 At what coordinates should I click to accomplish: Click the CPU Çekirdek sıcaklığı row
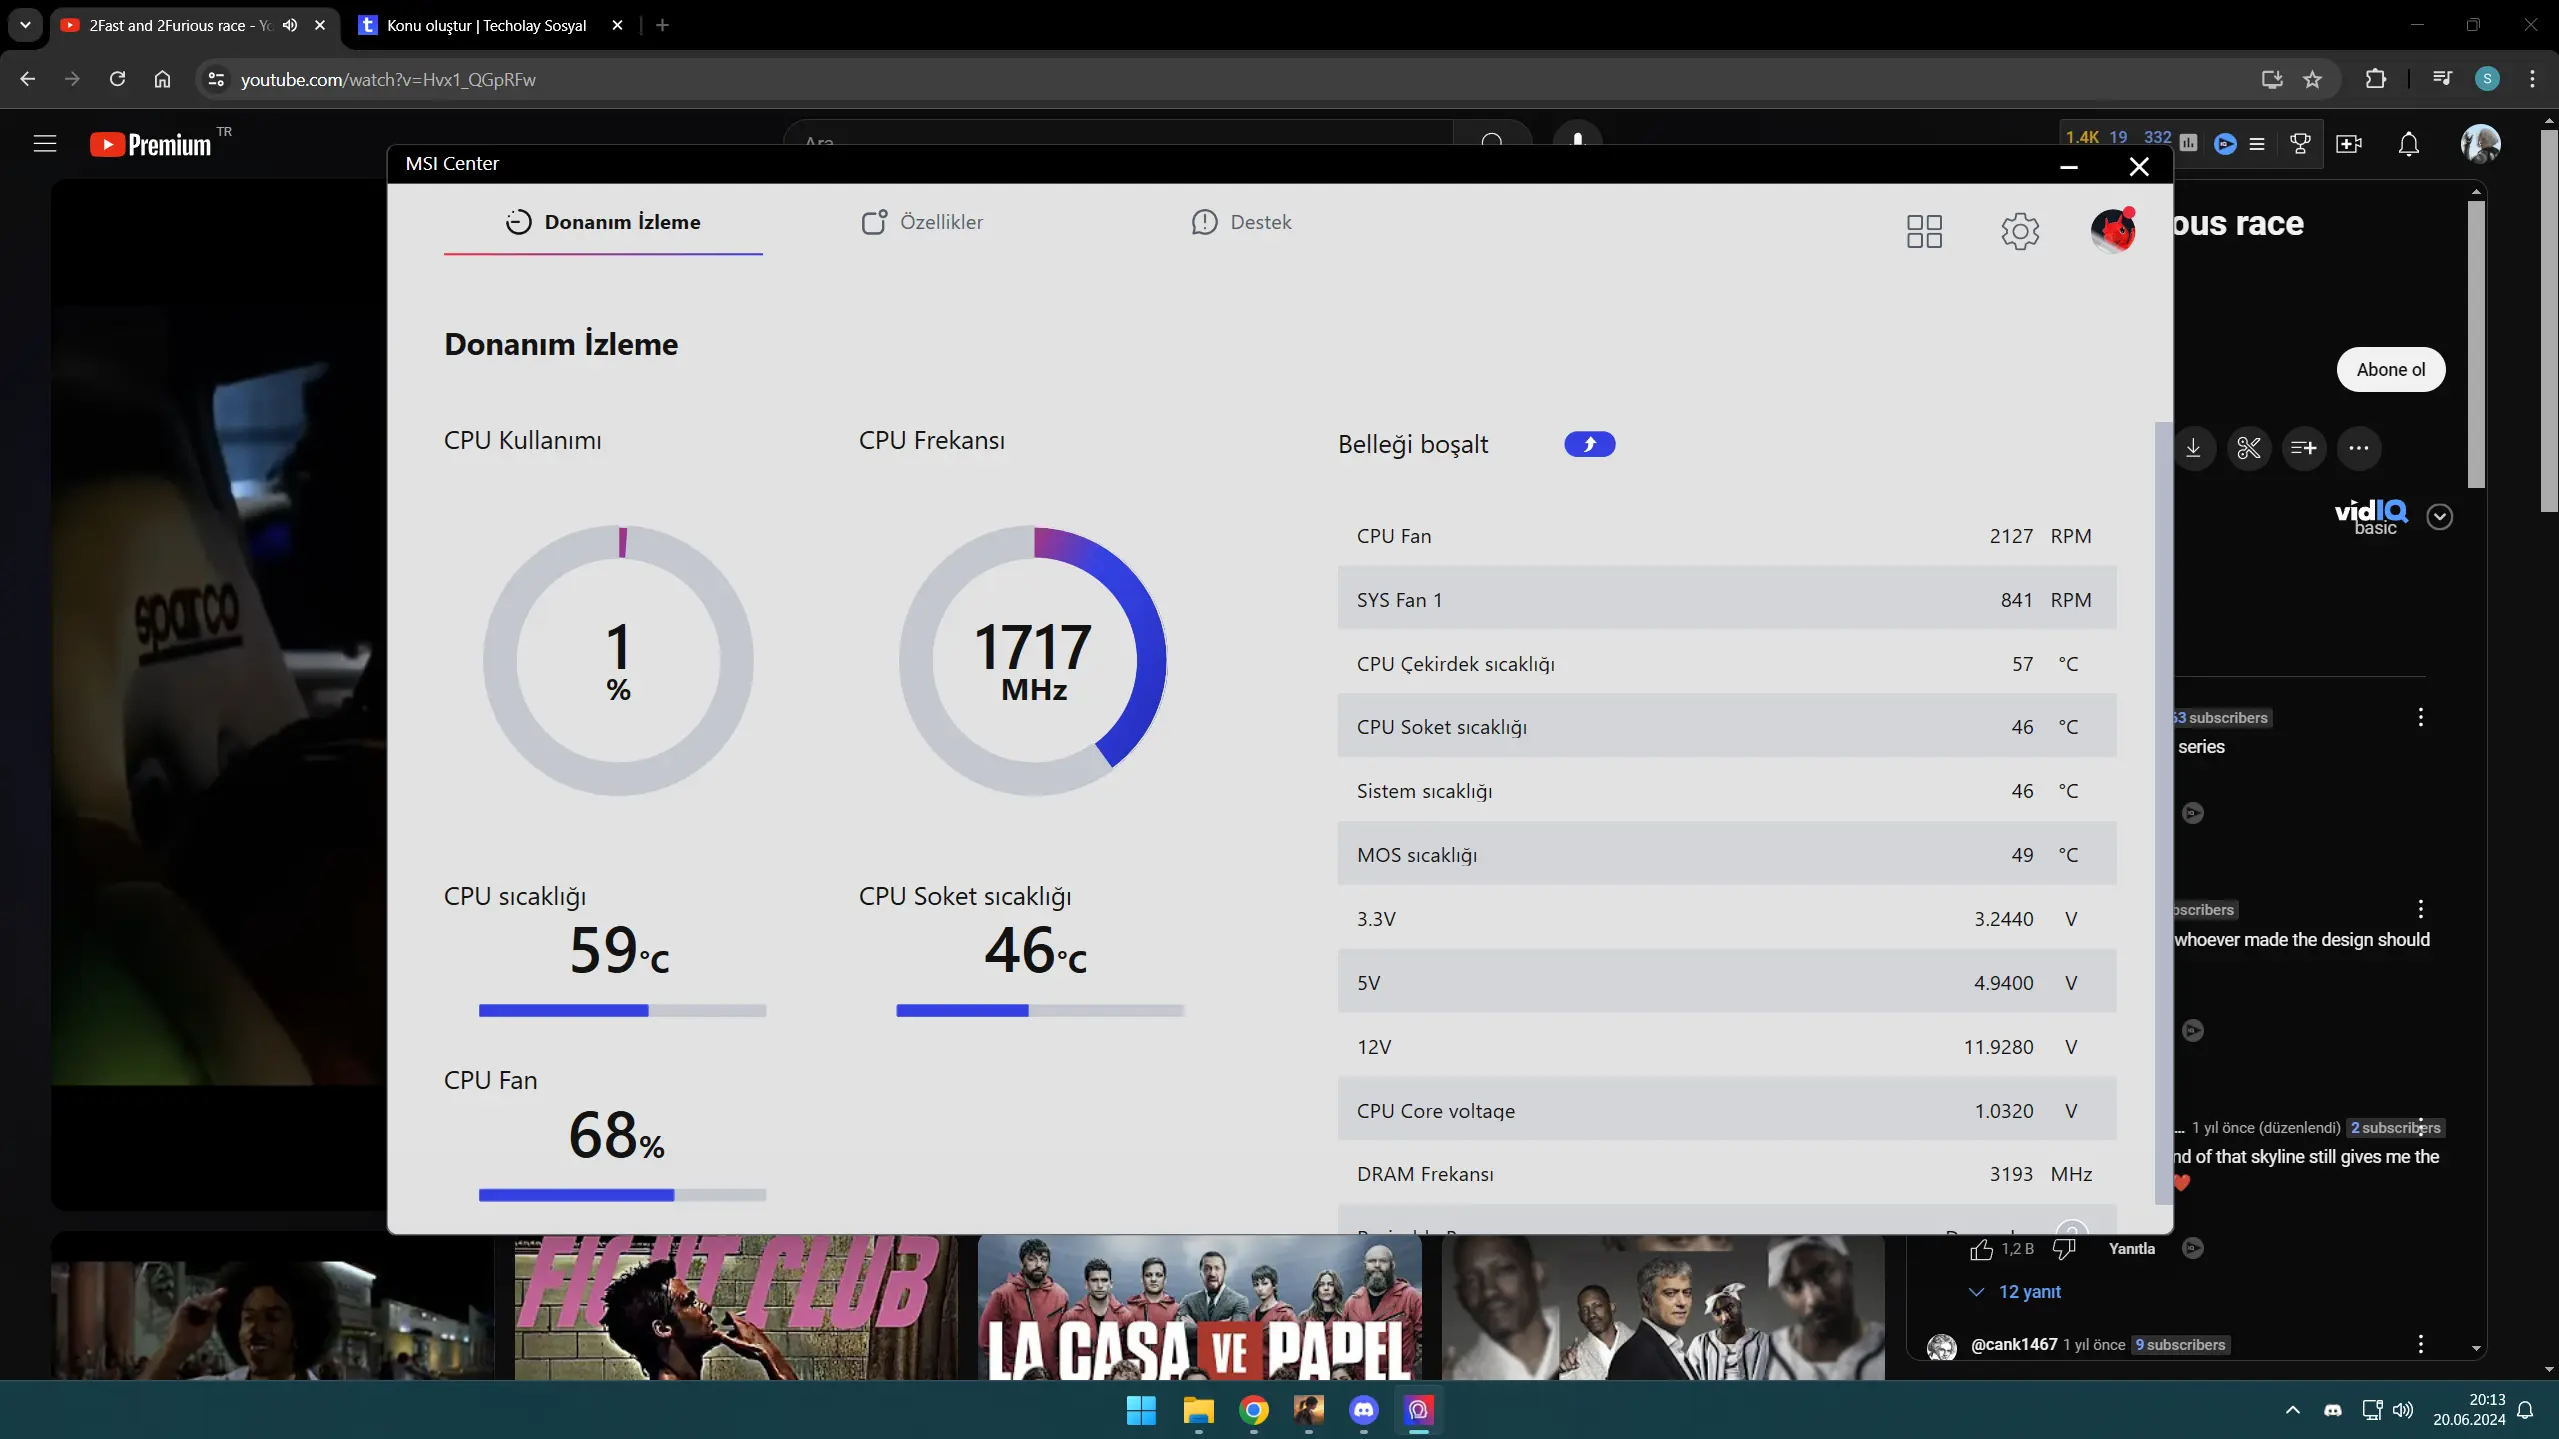tap(1726, 663)
